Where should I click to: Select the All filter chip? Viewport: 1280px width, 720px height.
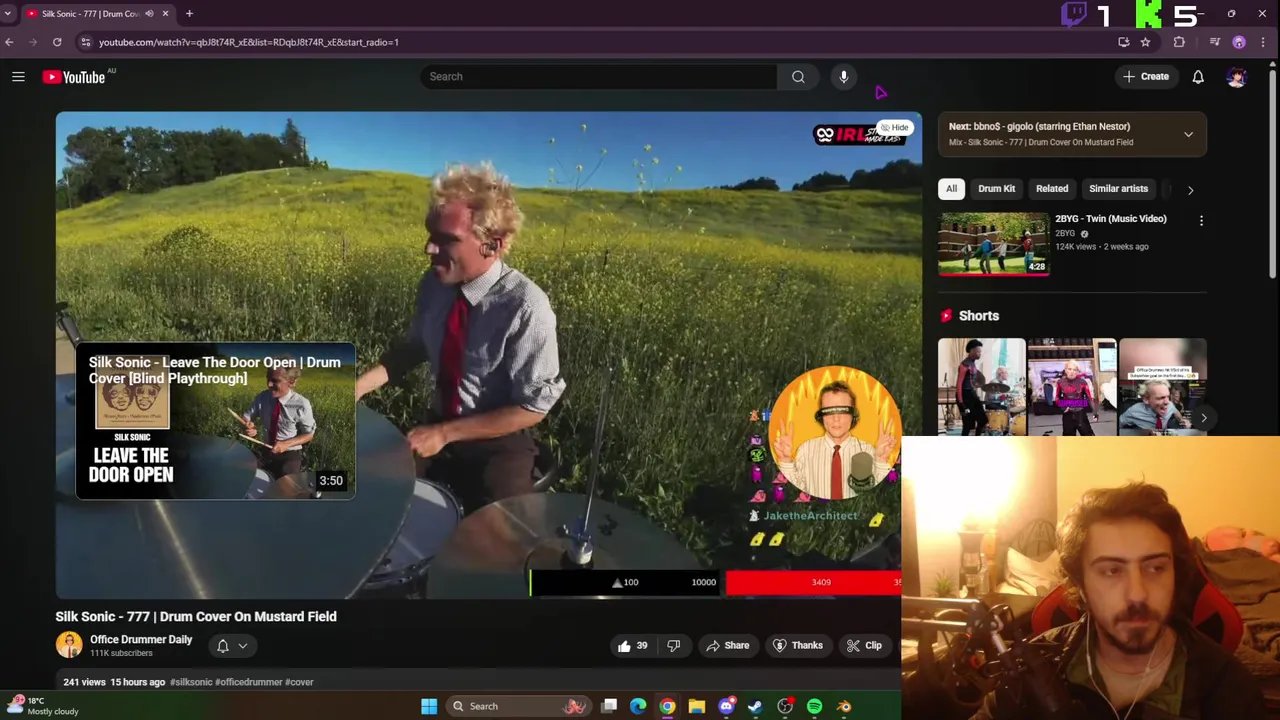coord(951,188)
